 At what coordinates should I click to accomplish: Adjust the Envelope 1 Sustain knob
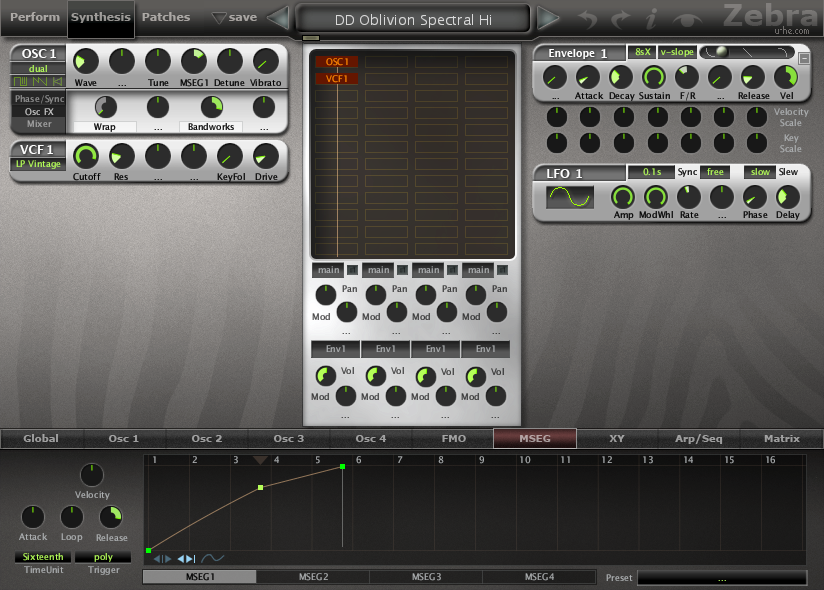click(x=654, y=78)
